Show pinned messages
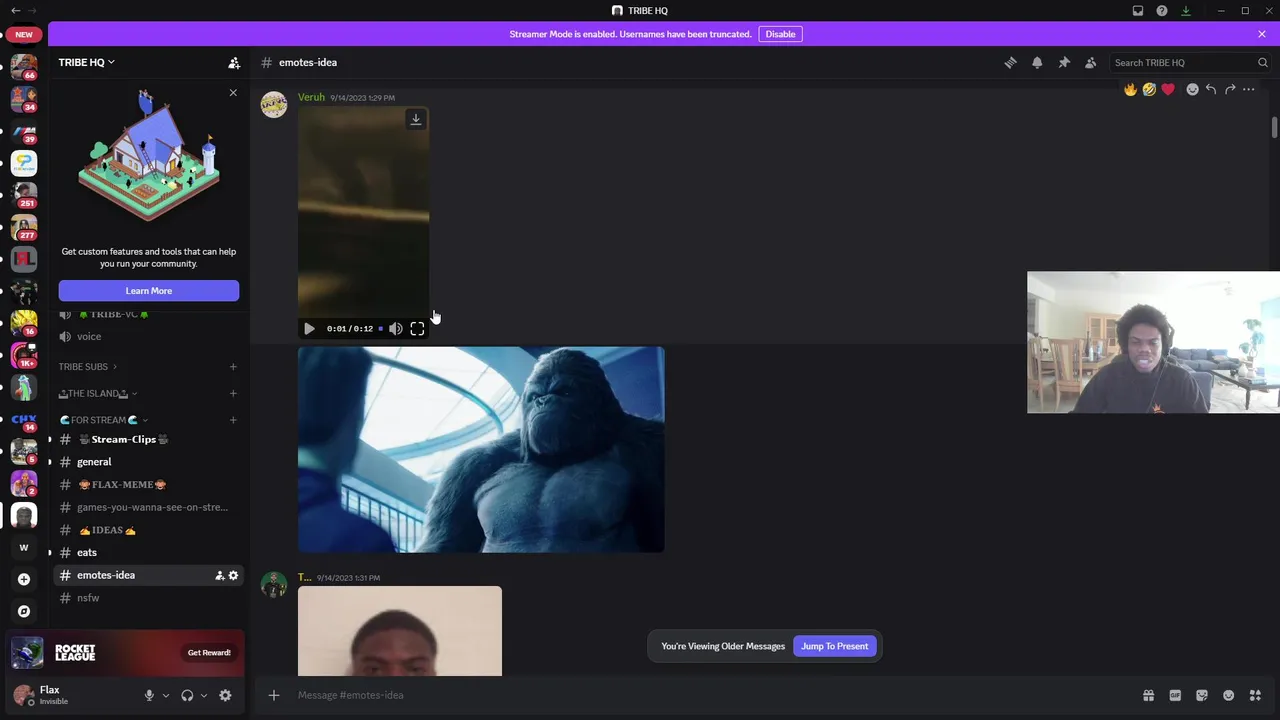The width and height of the screenshot is (1280, 720). coord(1064,62)
